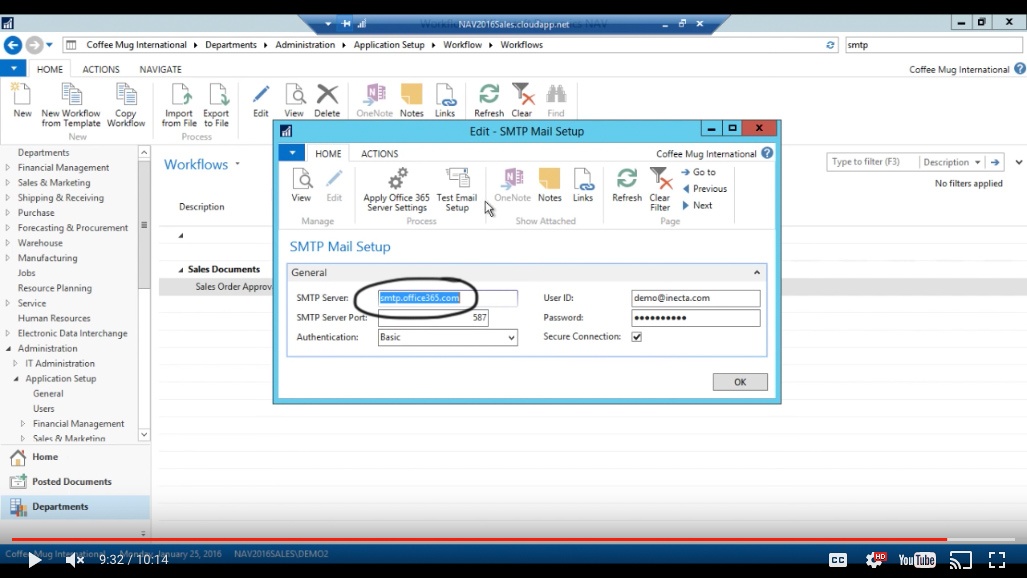Screen dimensions: 1027x578
Task: Open Notes in the Workflows ribbon
Action: tap(411, 100)
